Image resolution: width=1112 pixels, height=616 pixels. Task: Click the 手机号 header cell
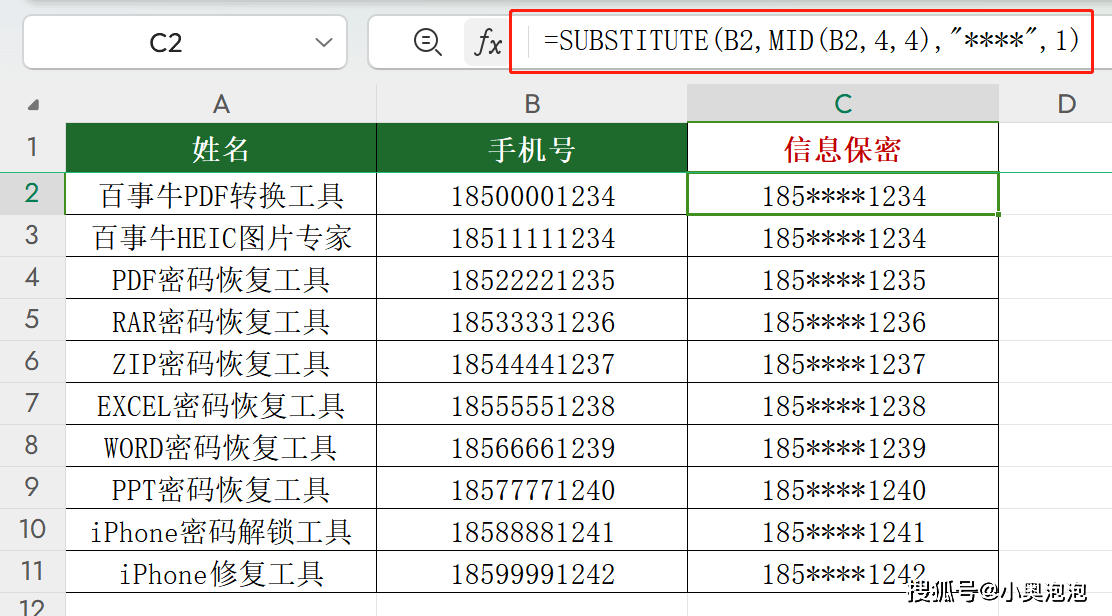[x=532, y=149]
